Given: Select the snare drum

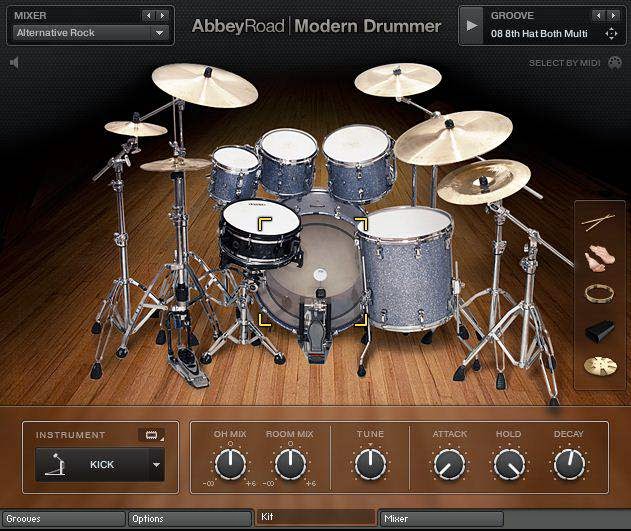Looking at the screenshot, I should tap(260, 233).
